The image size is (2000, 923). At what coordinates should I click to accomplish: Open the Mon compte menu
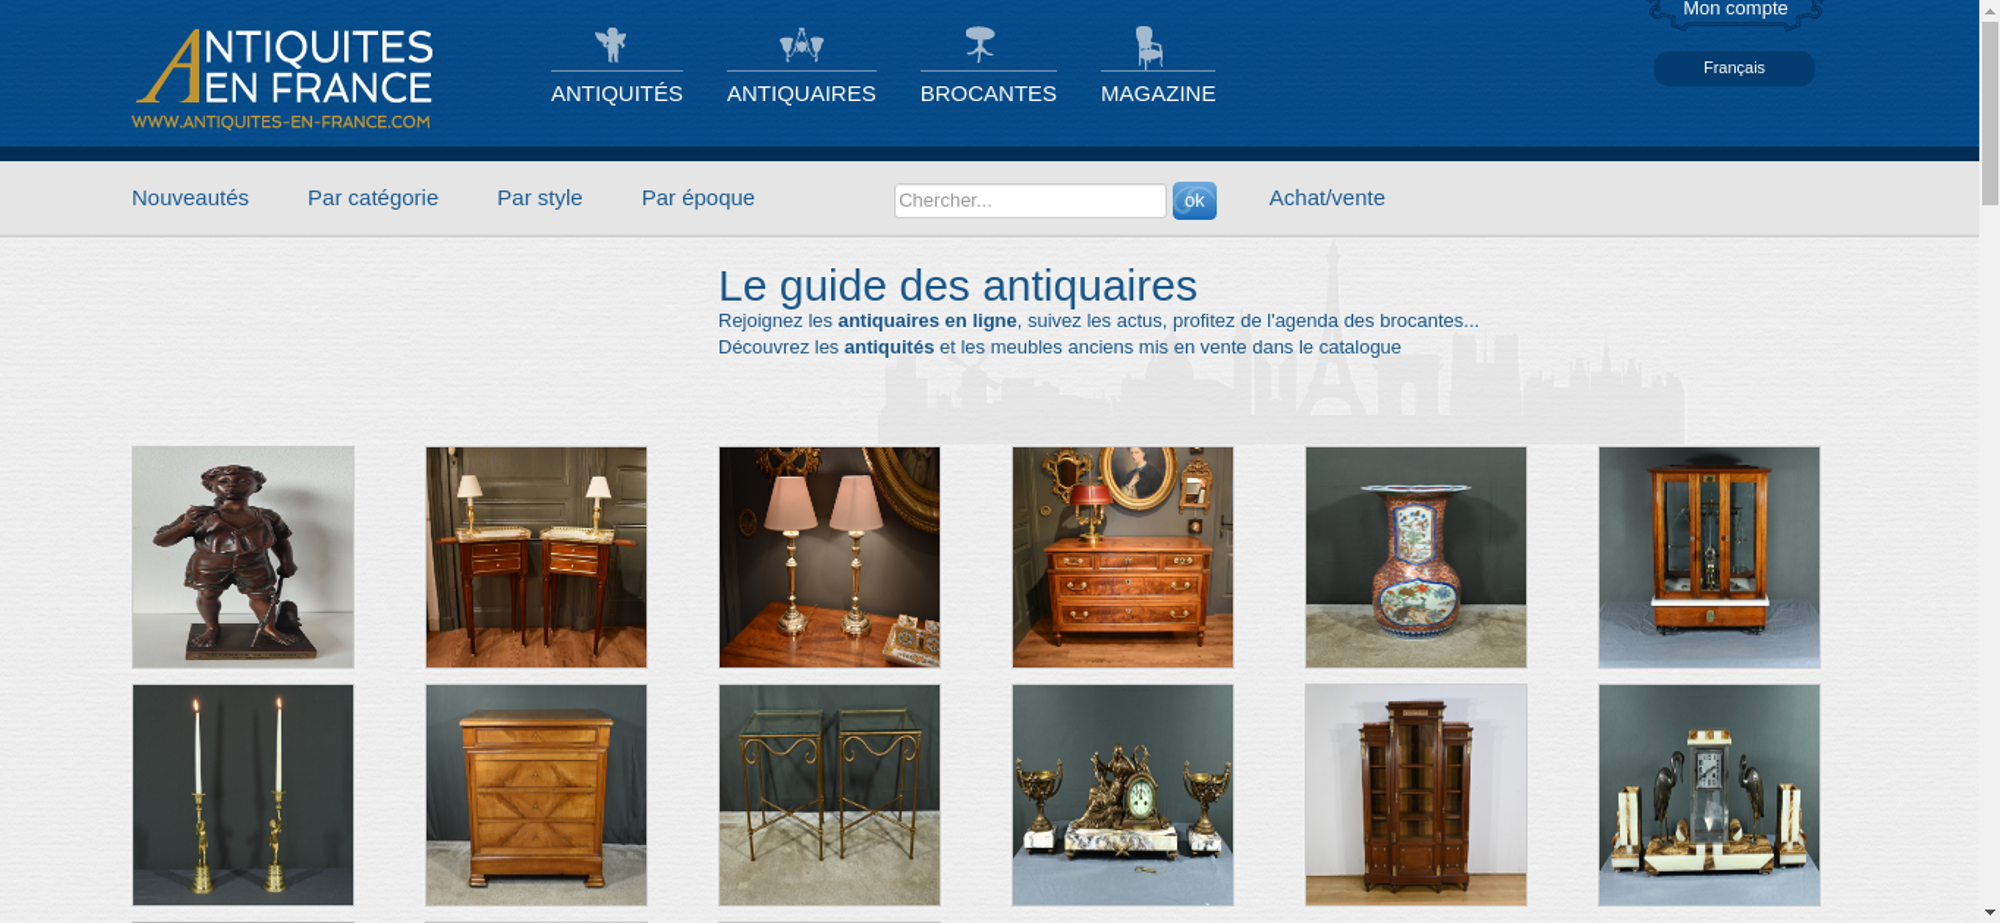tap(1735, 10)
